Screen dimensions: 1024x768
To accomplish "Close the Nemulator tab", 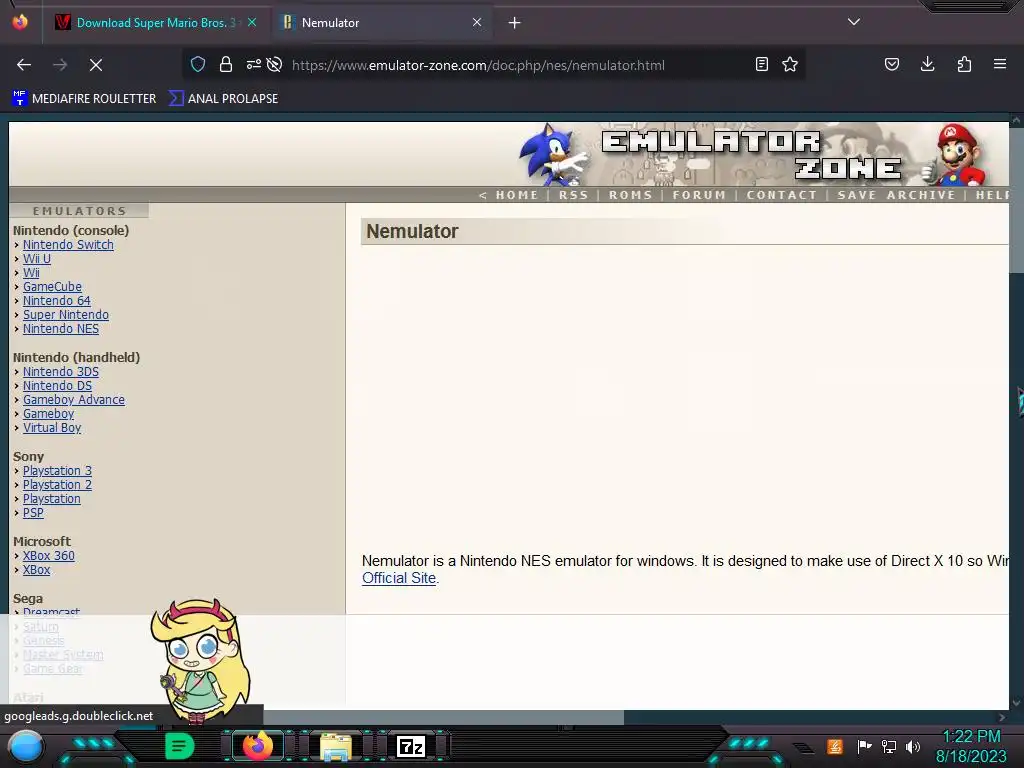I will (x=477, y=22).
